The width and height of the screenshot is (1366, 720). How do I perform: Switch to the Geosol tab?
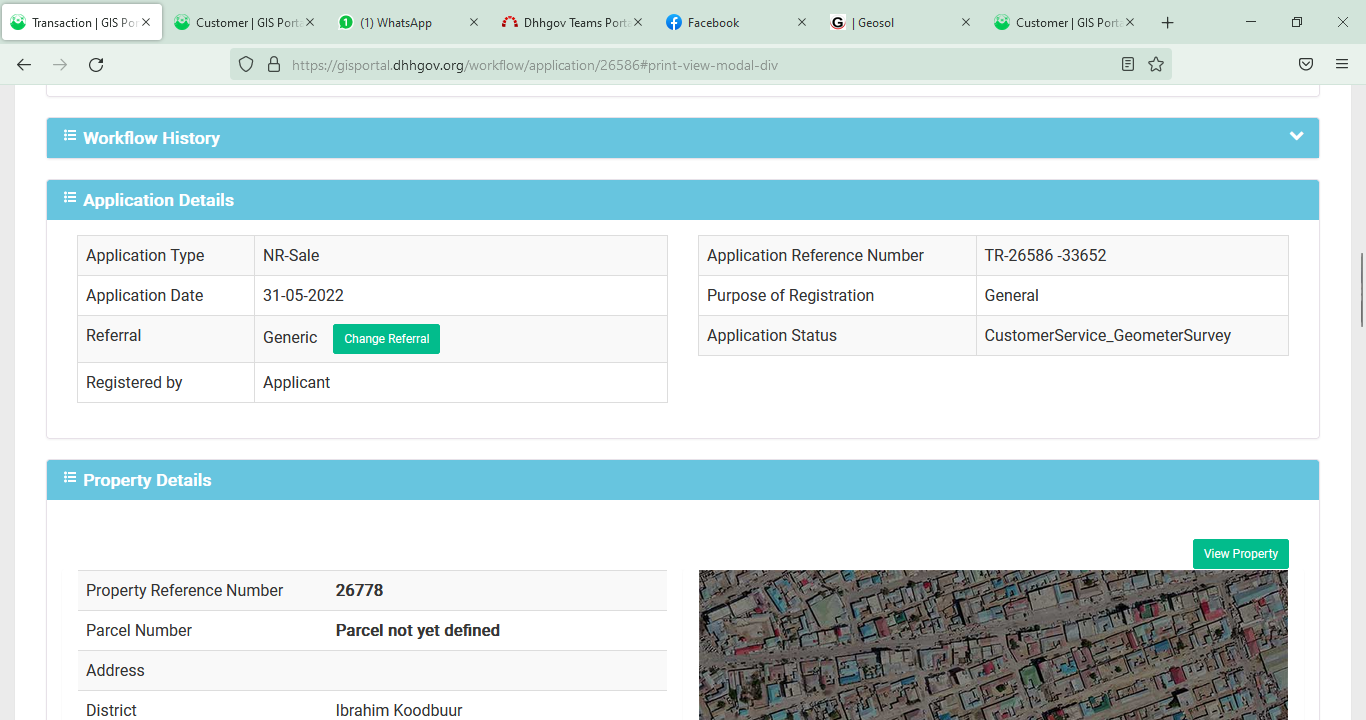coord(901,22)
